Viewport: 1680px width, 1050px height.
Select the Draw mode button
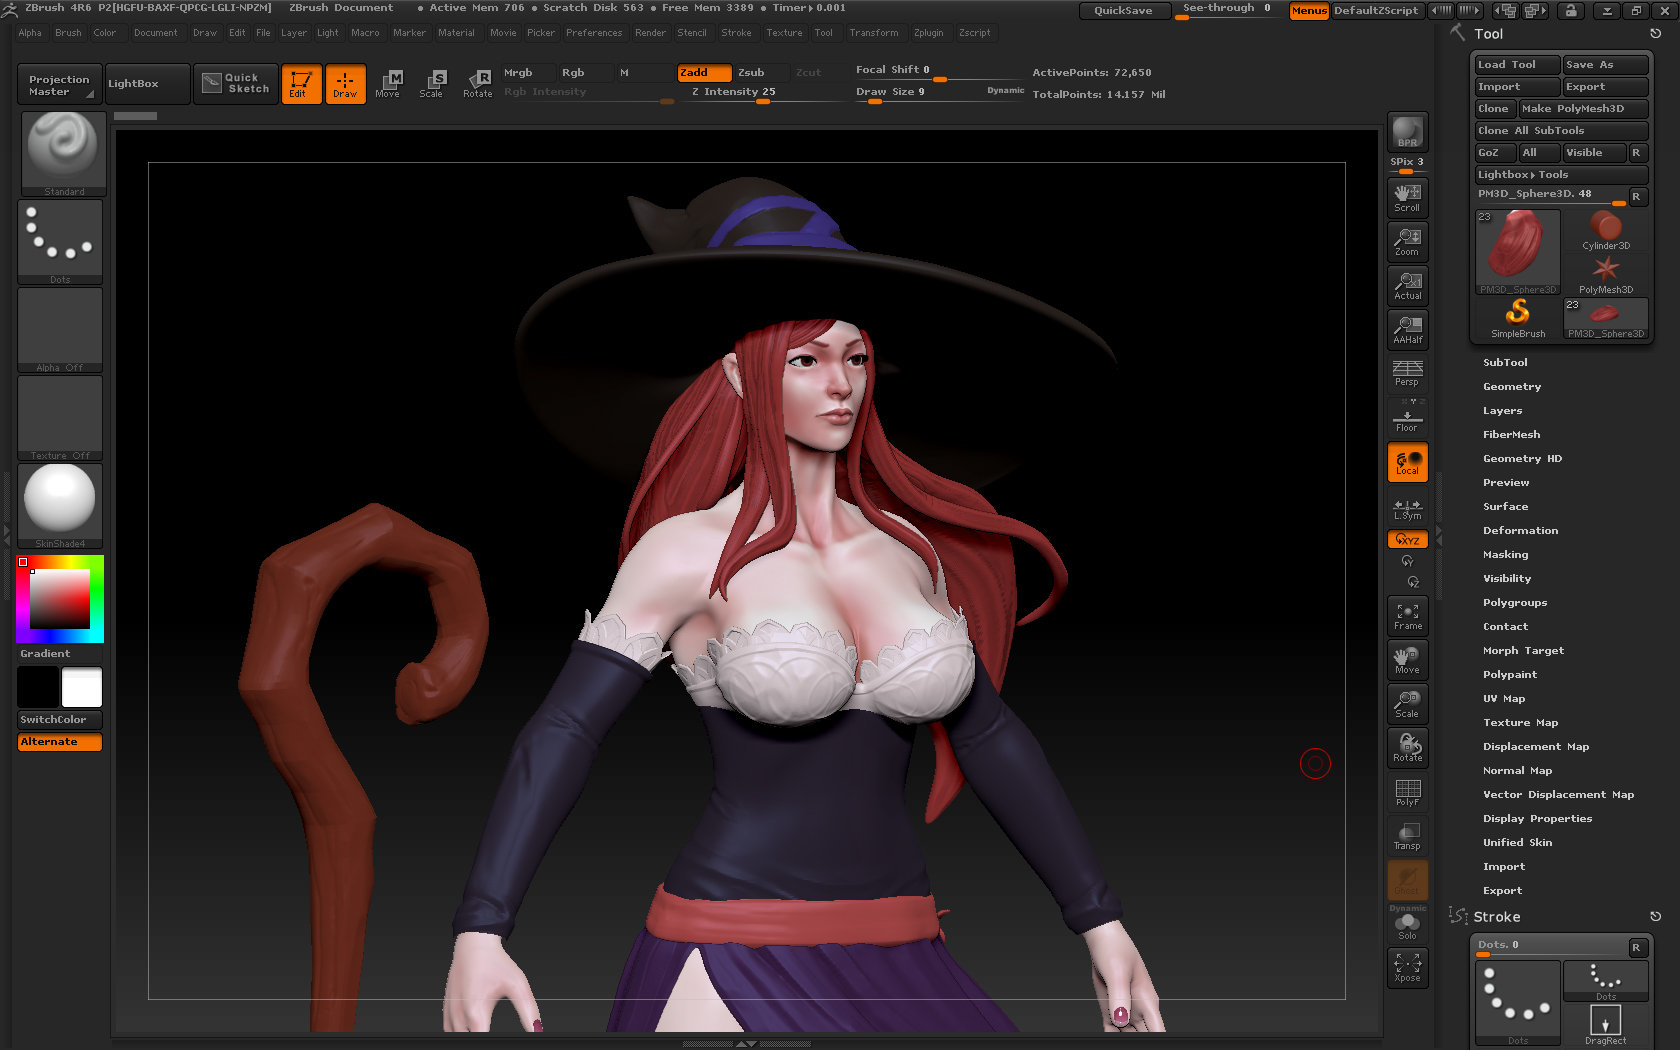(x=345, y=83)
